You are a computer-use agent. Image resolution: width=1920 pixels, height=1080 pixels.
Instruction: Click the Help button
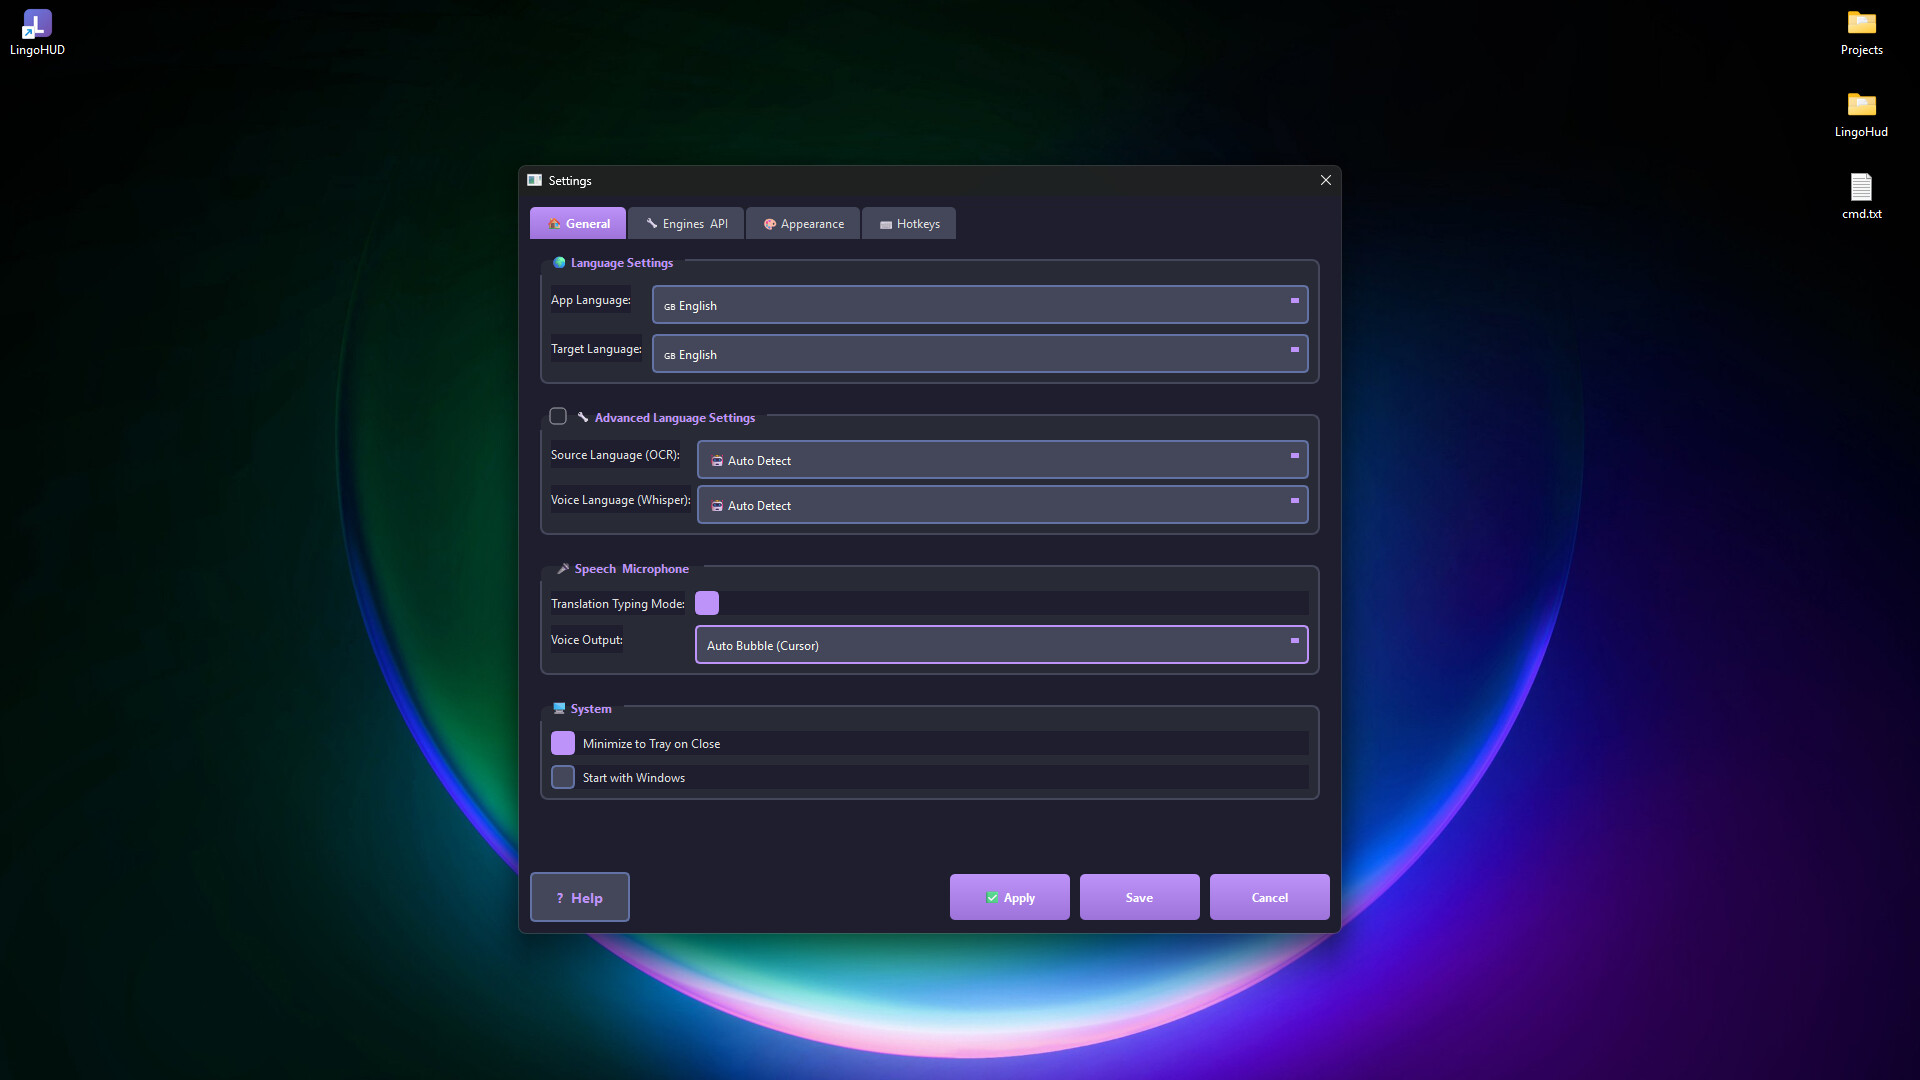click(579, 897)
